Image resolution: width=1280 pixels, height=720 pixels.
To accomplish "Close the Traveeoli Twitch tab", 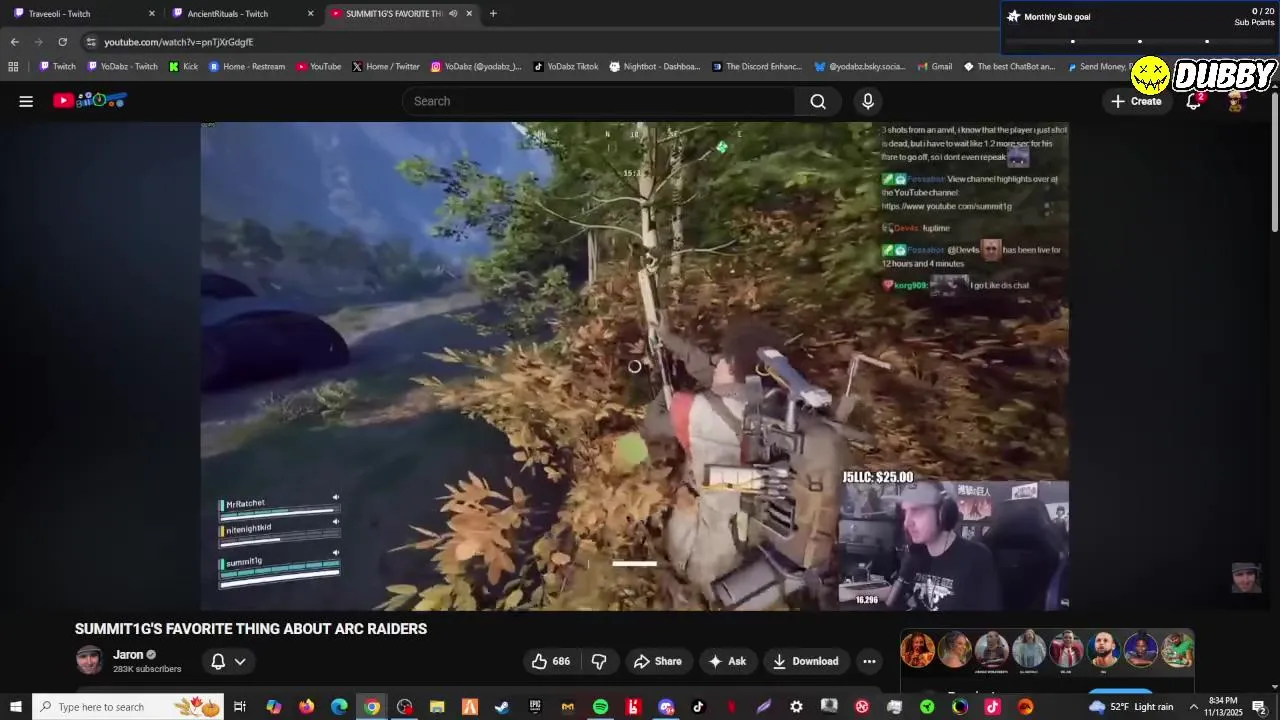I will pyautogui.click(x=152, y=13).
